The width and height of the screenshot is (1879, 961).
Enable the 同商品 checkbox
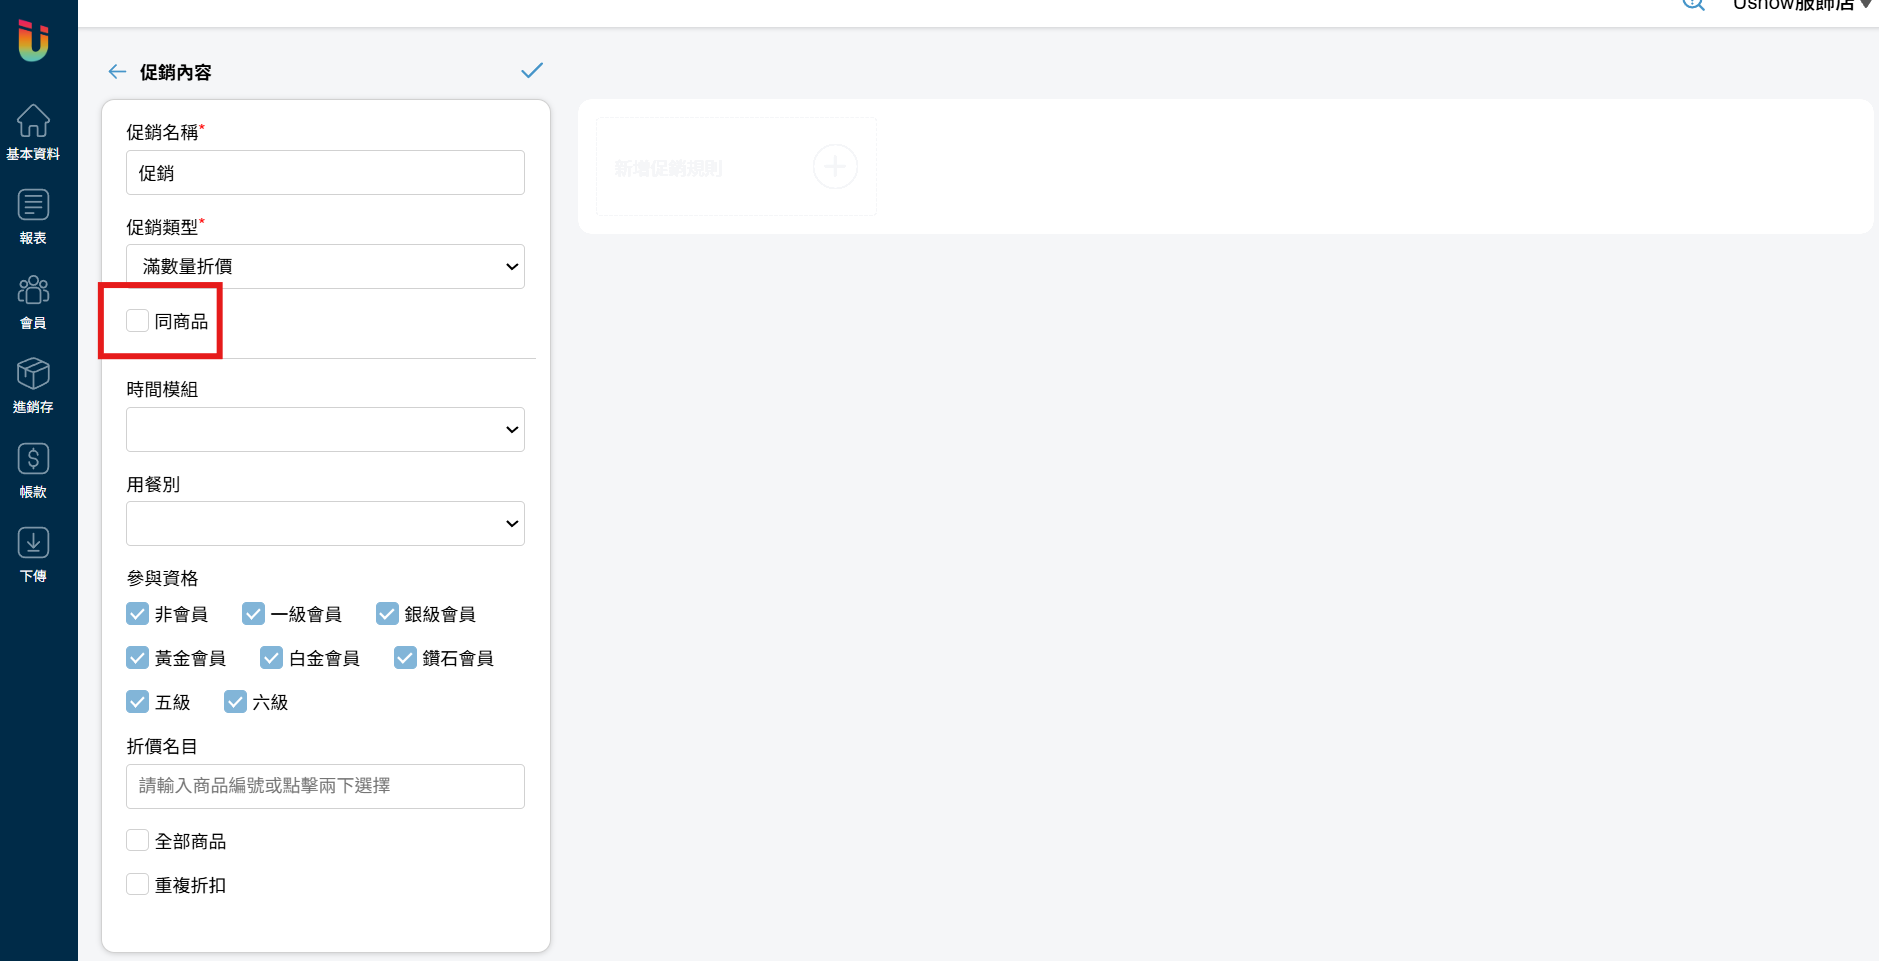138,321
